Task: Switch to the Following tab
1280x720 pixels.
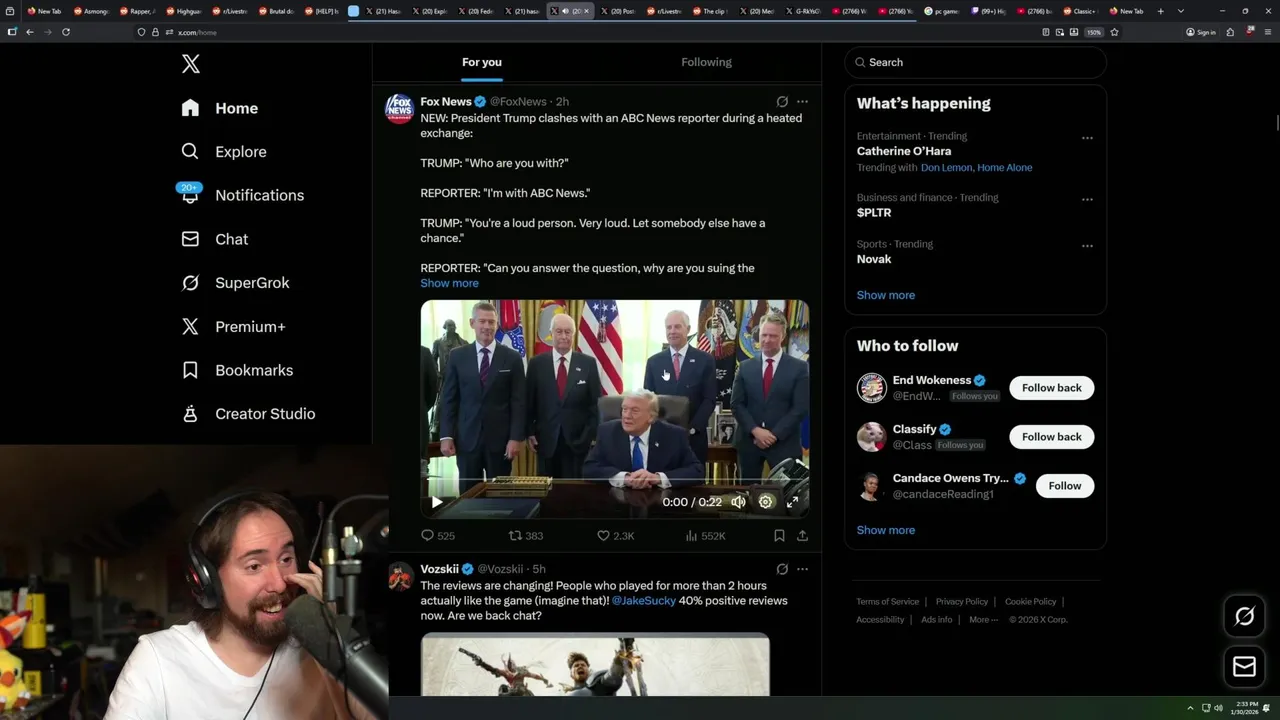Action: point(706,62)
